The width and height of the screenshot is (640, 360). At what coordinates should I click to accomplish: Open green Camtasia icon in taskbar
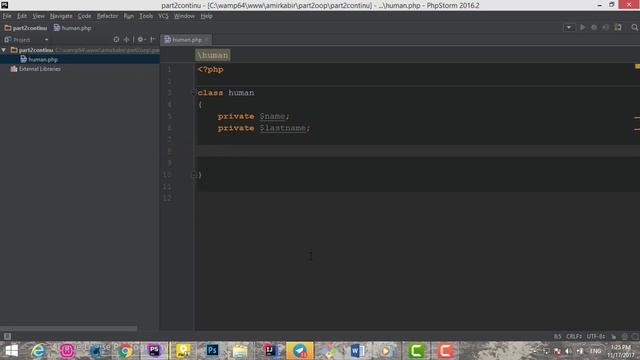[x=416, y=351]
